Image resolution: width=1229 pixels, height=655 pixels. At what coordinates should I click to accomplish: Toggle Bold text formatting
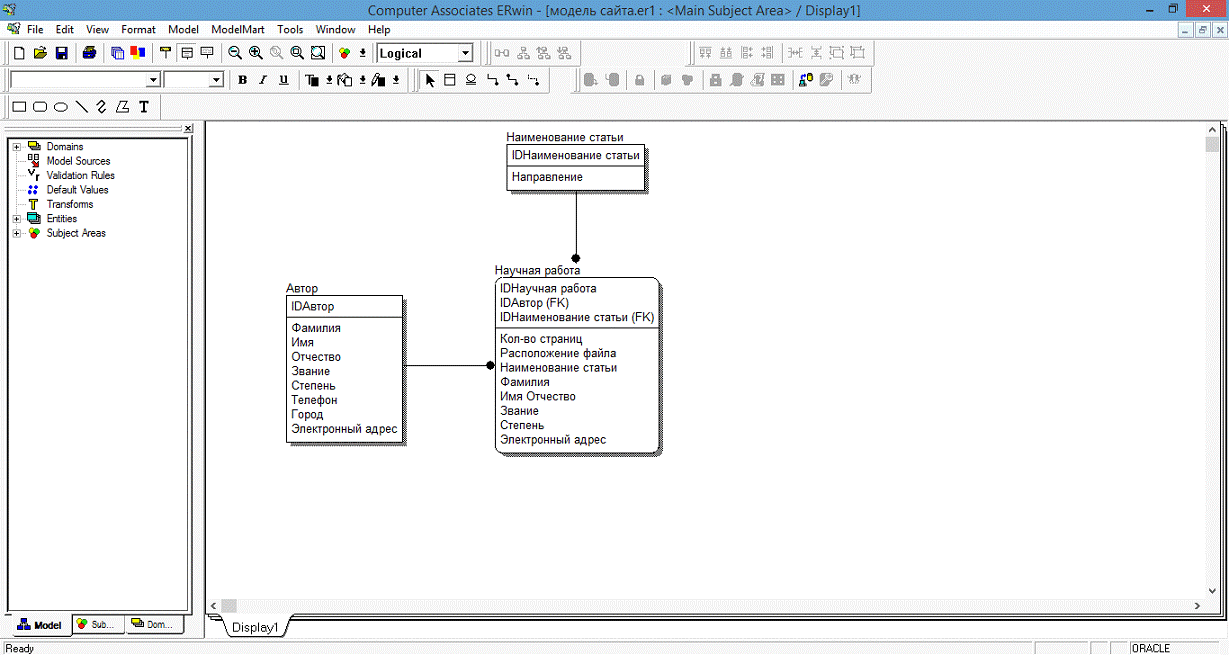coord(242,80)
